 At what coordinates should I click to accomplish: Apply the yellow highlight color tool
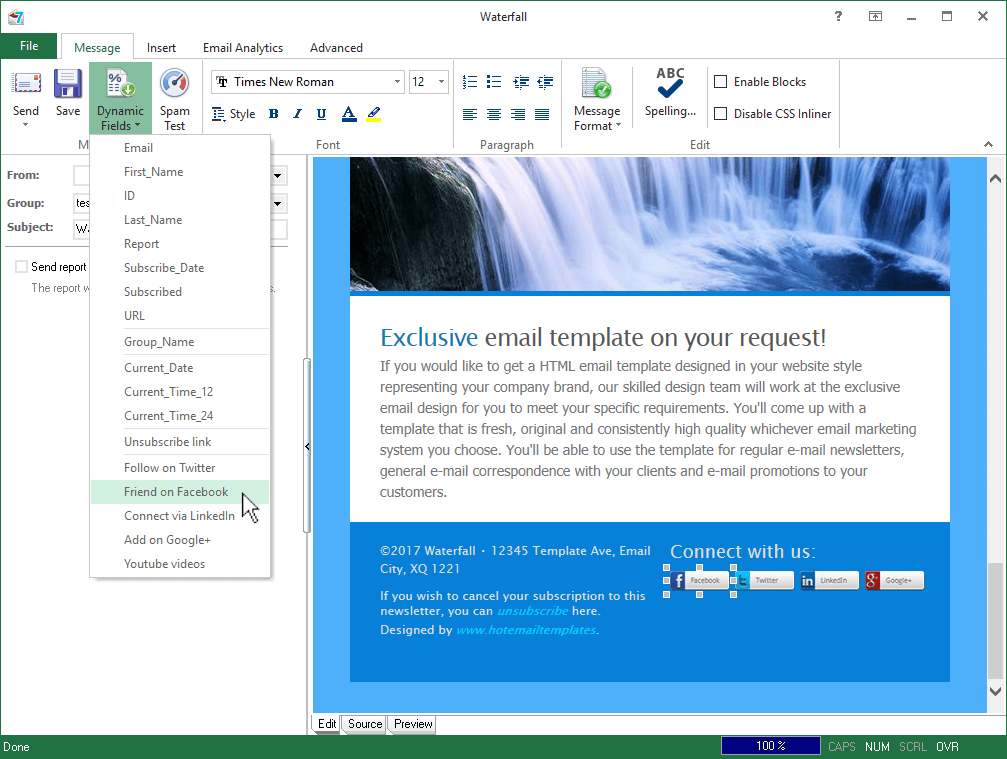pos(374,114)
